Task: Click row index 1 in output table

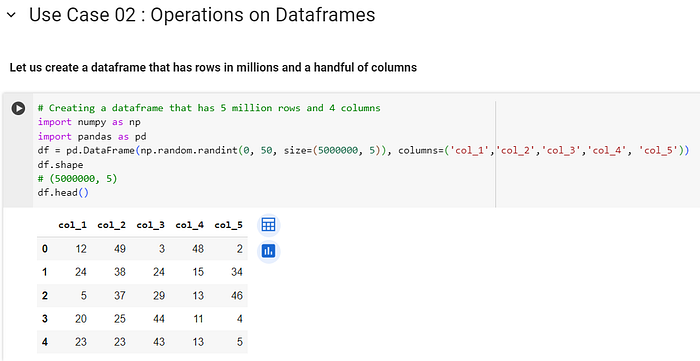Action: coord(45,272)
